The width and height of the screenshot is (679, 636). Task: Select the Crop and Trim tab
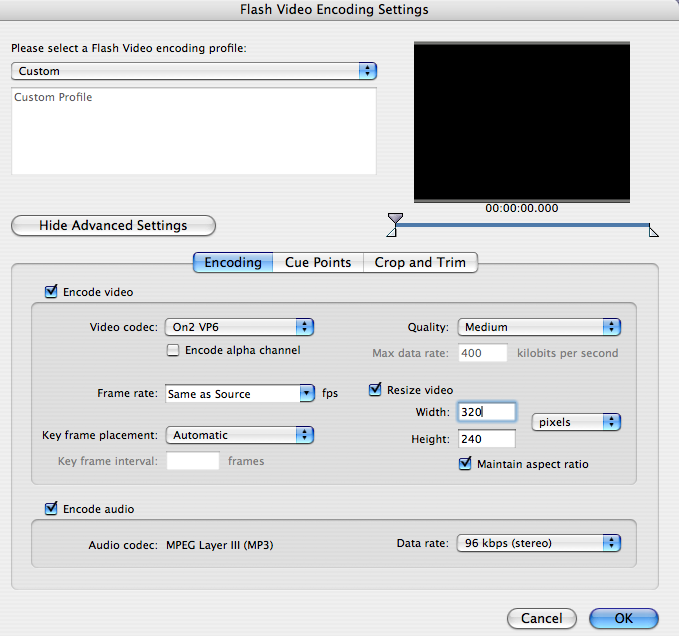(x=420, y=262)
